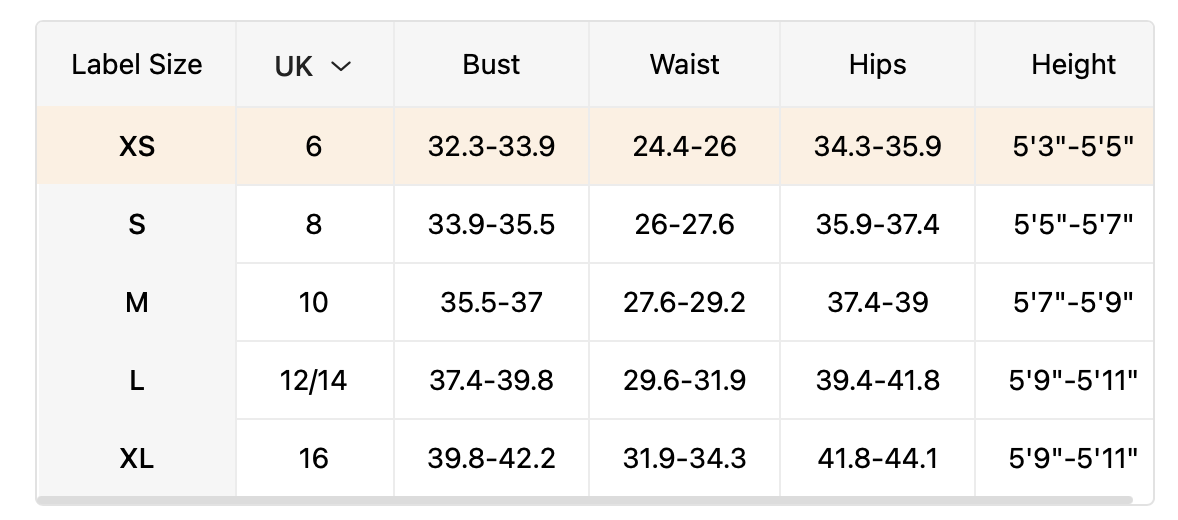Select the XL label size row
Viewport: 1178px width, 520px height.
[x=137, y=458]
